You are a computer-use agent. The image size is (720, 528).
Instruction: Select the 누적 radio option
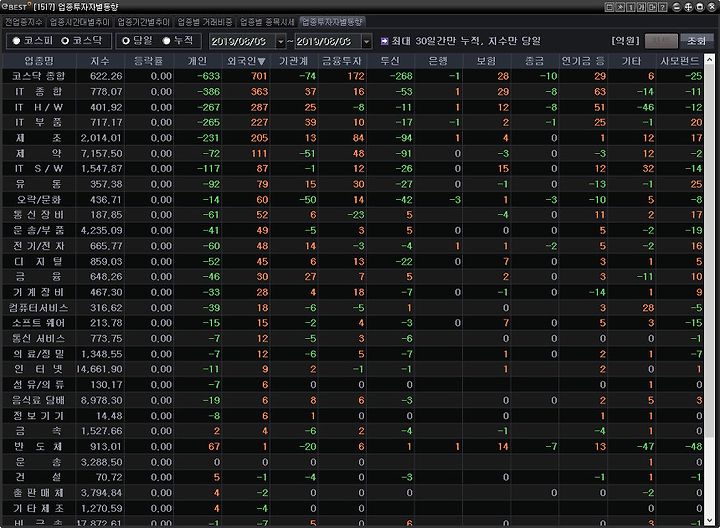point(166,41)
